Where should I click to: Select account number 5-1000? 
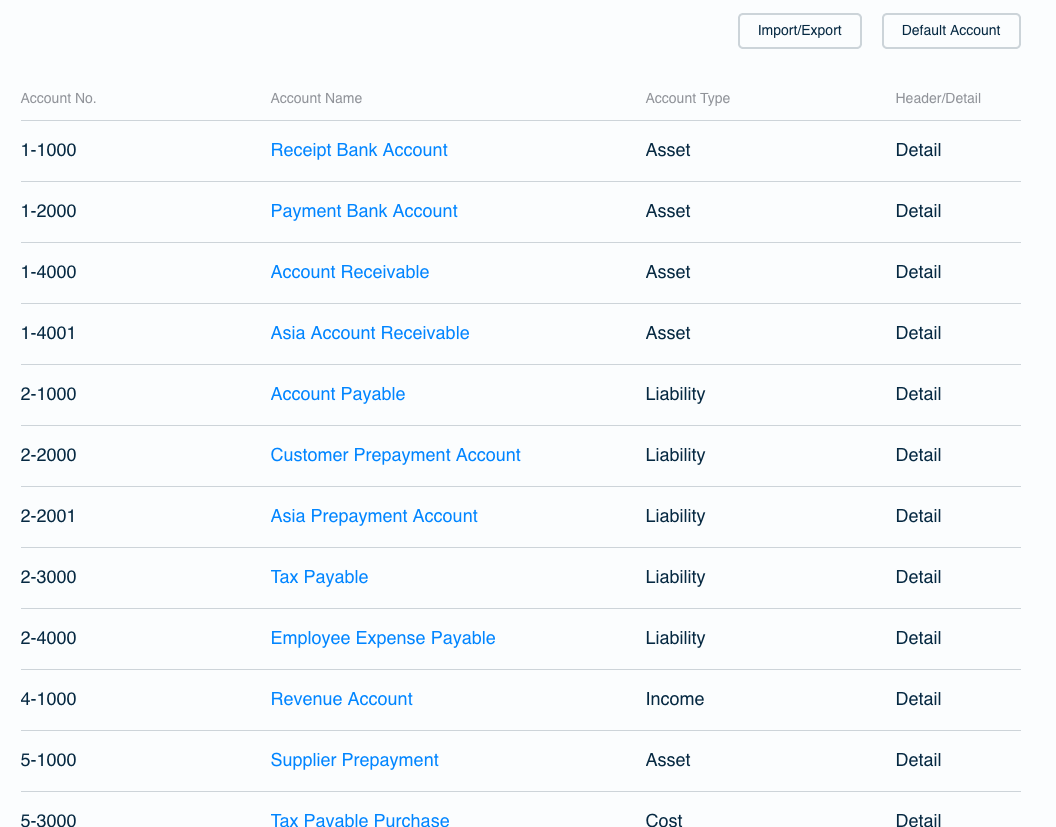(x=48, y=760)
